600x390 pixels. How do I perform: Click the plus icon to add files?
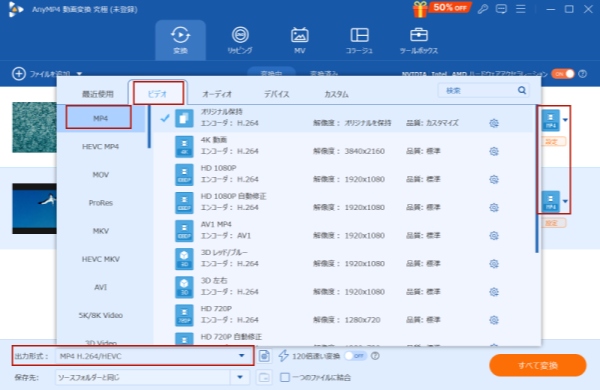(19, 73)
